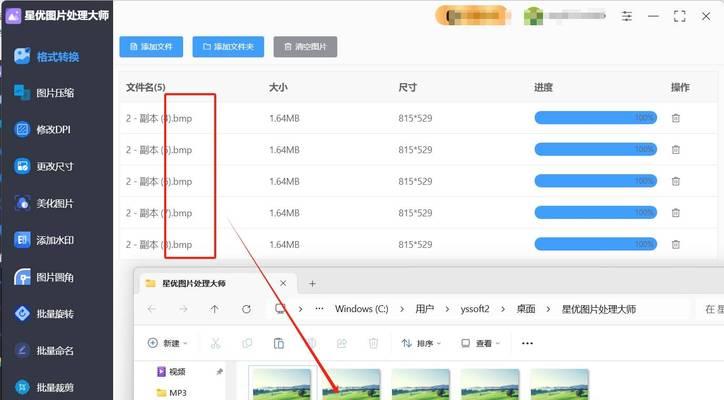
Task: Click the pin icon beside 视频
Action: (219, 371)
